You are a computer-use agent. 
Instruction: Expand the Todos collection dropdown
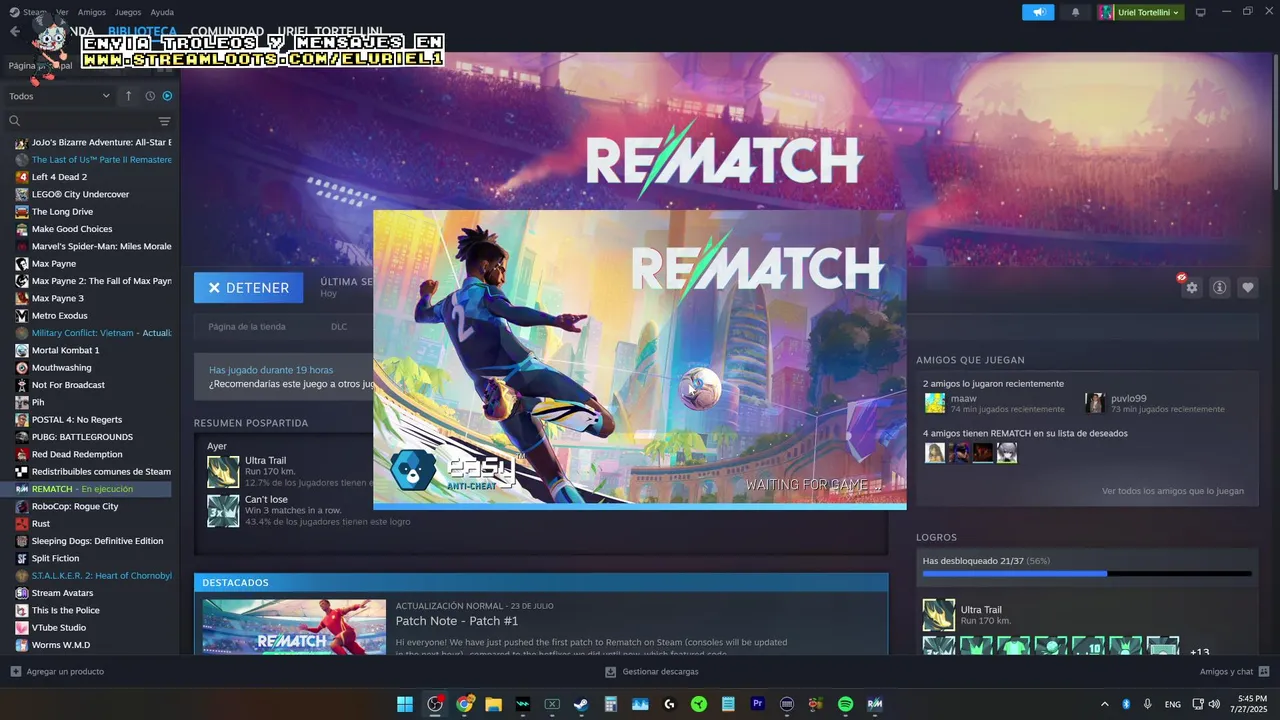(x=59, y=96)
